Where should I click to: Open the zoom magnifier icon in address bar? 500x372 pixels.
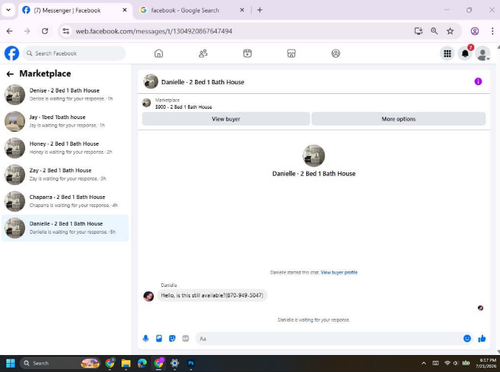tap(434, 31)
